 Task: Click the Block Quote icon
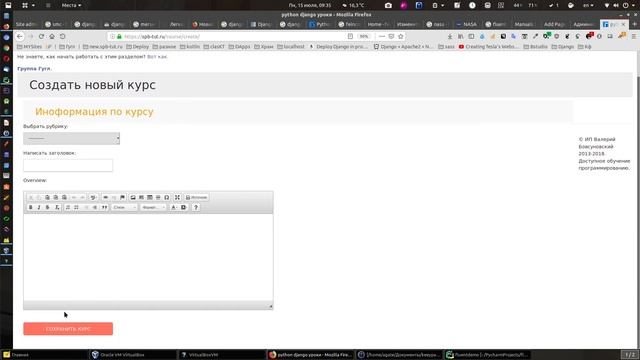[104, 207]
